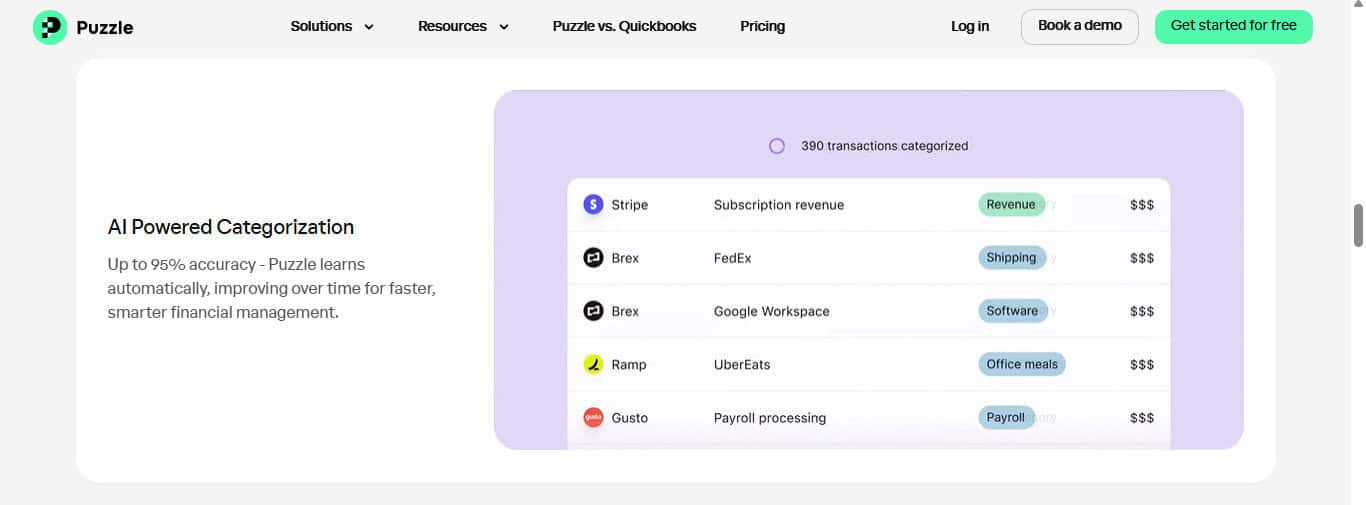Click the Stripe logo icon
The height and width of the screenshot is (505, 1366).
pos(593,204)
